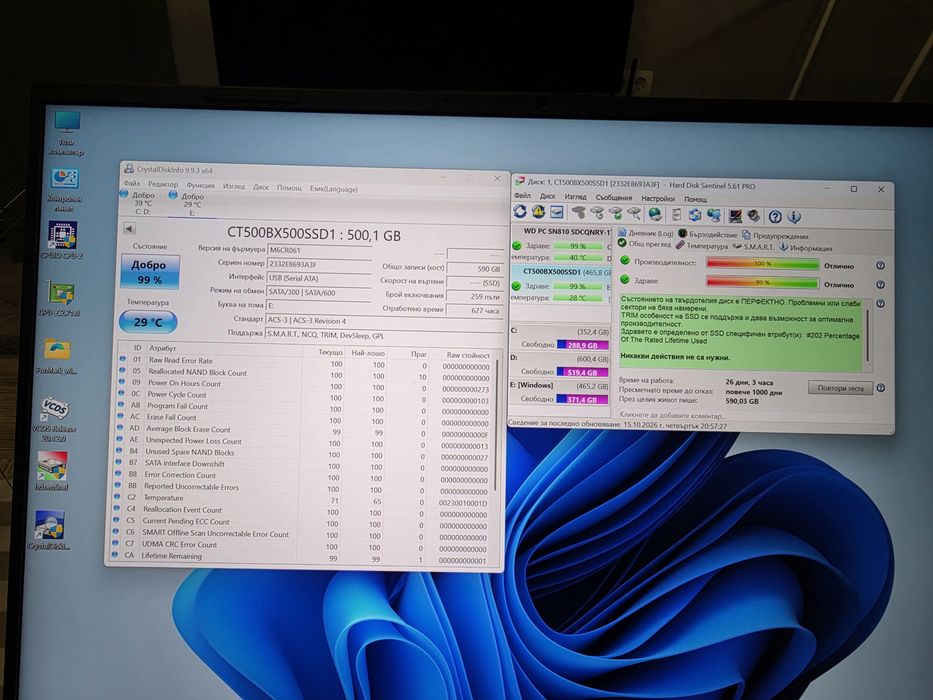Open Език(Language) menu in CrystalDiskInfo
The width and height of the screenshot is (933, 700).
334,189
